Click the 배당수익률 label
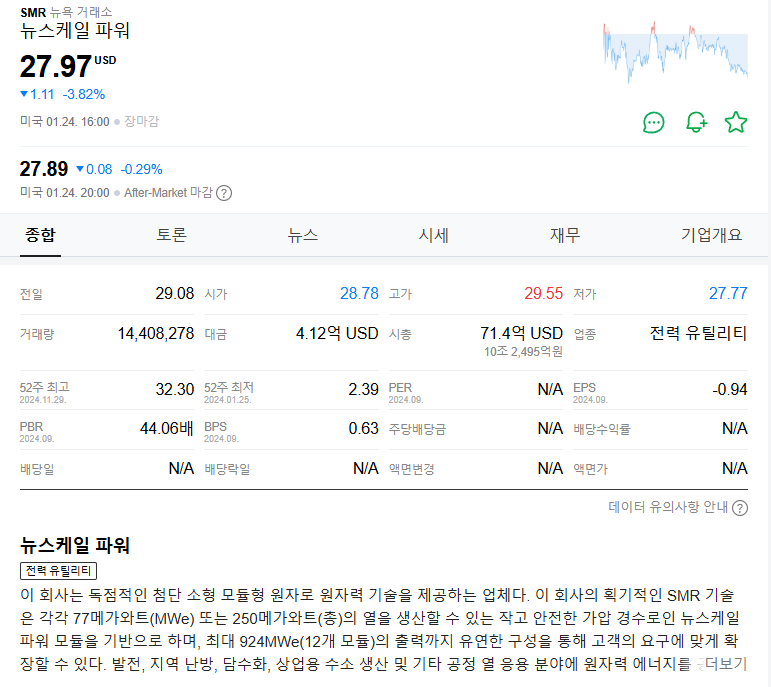Image resolution: width=771 pixels, height=687 pixels. coord(601,429)
